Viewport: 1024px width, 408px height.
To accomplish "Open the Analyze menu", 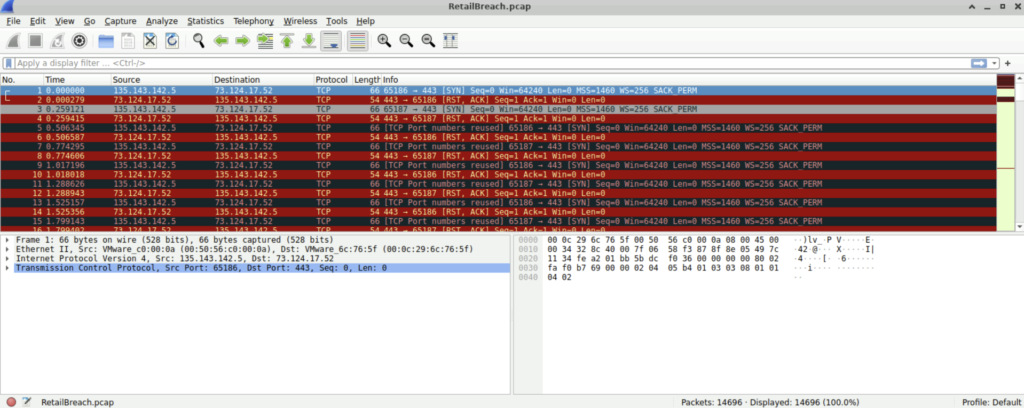I will (x=161, y=20).
